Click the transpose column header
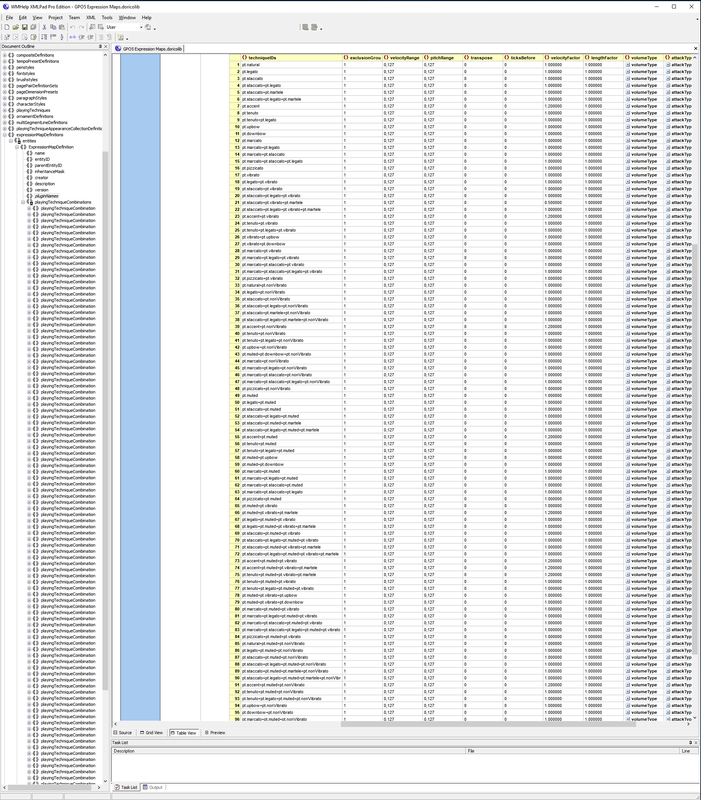The width and height of the screenshot is (701, 800). click(x=483, y=58)
